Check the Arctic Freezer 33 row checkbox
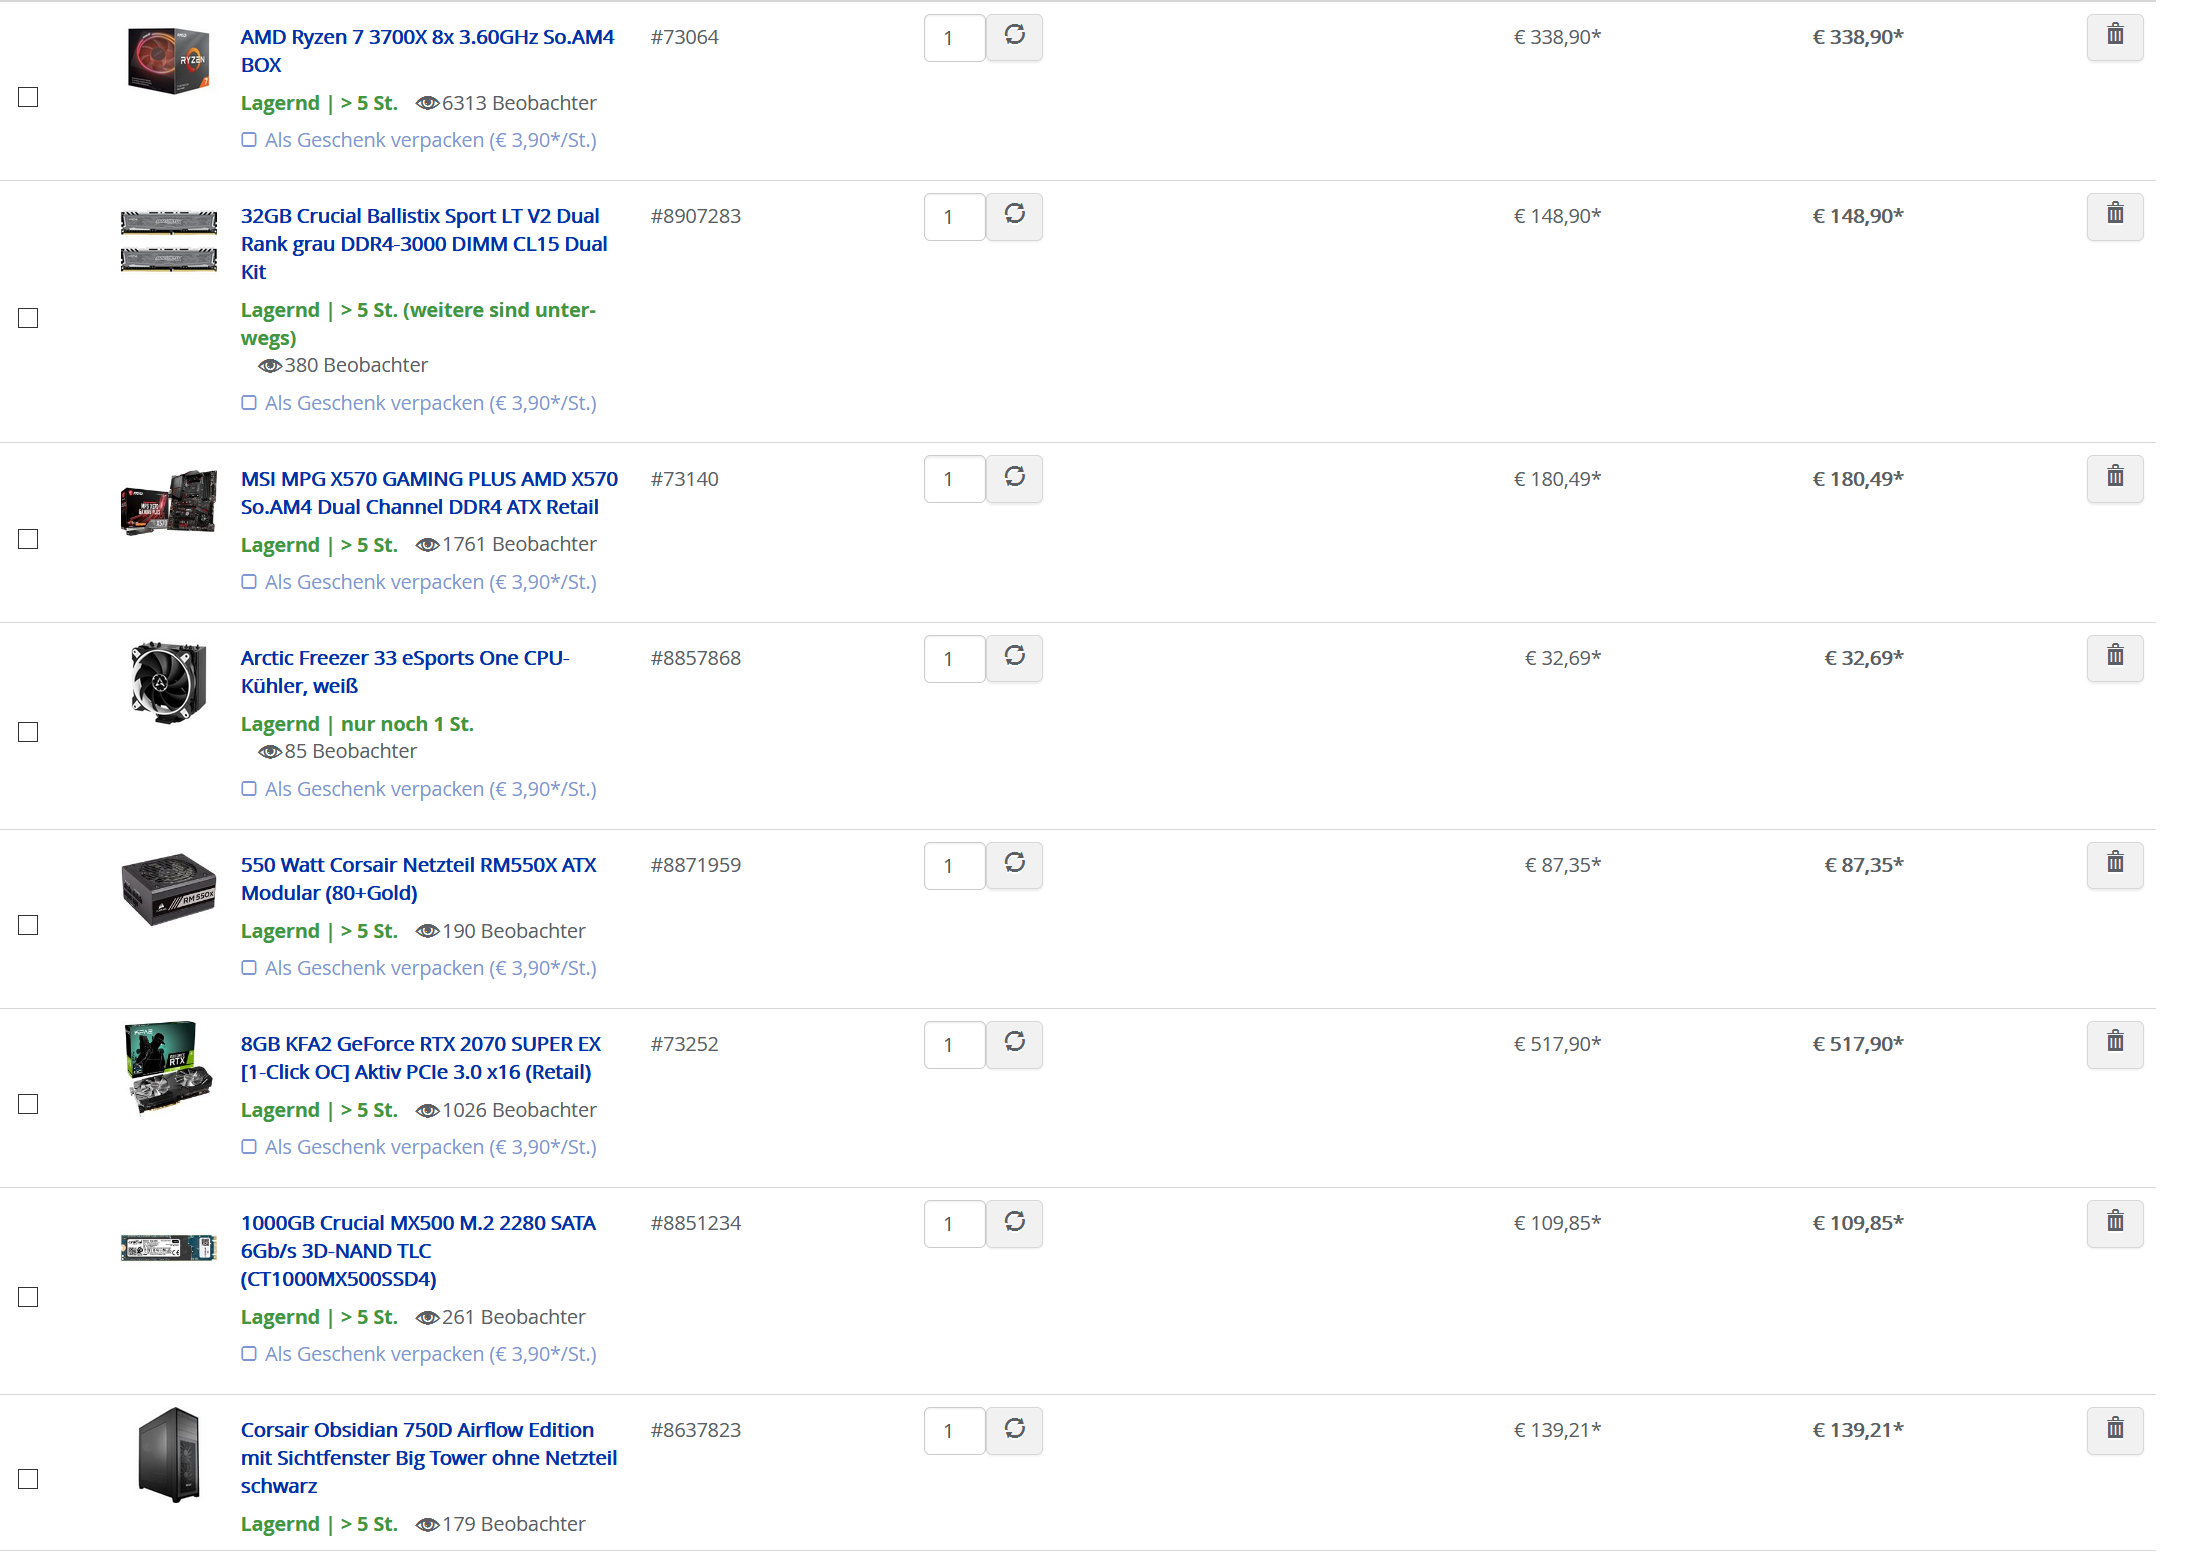2190x1563 pixels. (x=28, y=732)
